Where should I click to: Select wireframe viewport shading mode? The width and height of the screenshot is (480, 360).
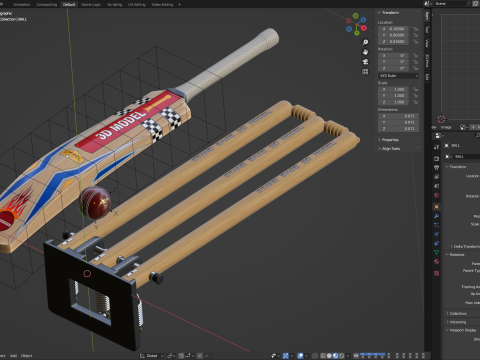[323, 356]
